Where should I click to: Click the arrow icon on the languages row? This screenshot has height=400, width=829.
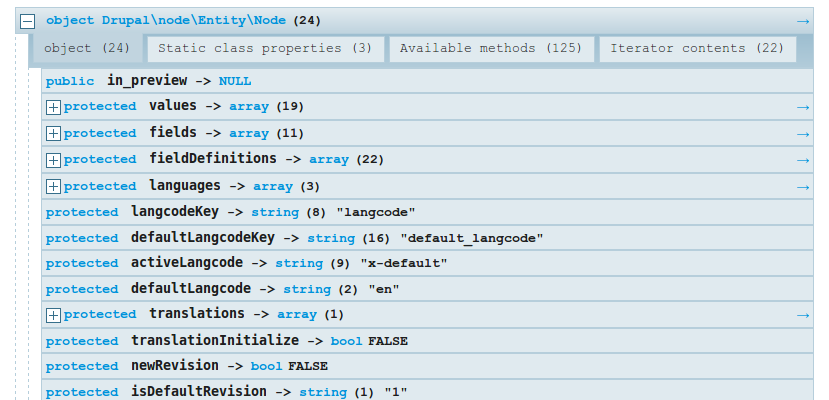803,187
